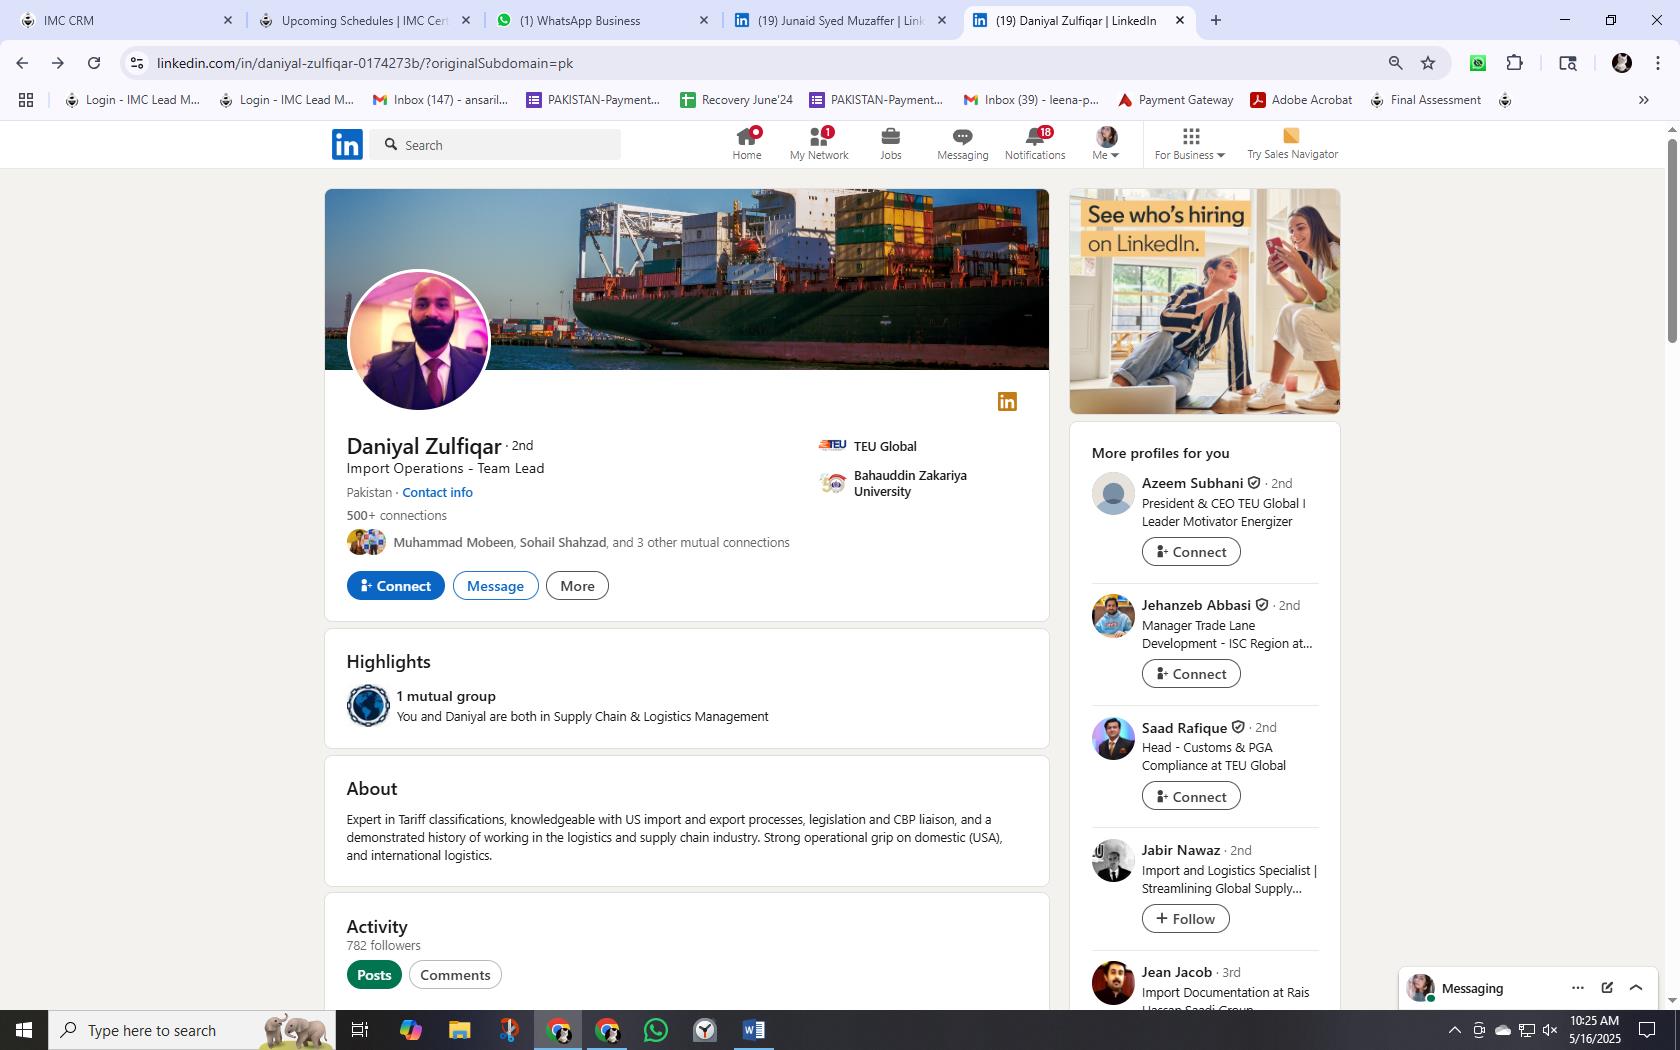Click the LinkedIn logo home icon
1680x1050 pixels.
point(347,145)
